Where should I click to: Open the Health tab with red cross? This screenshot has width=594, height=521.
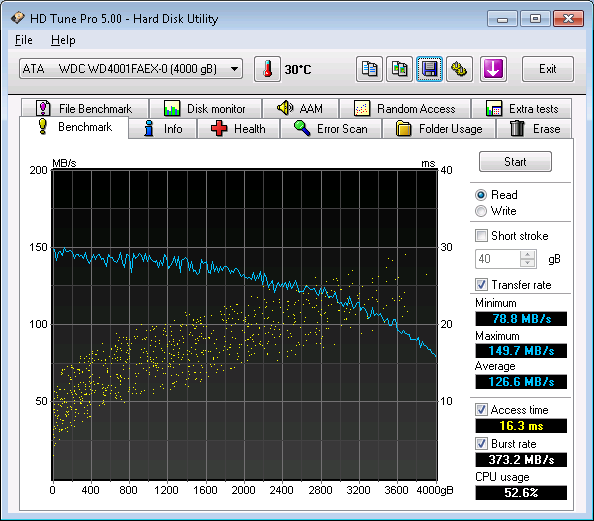[x=238, y=129]
